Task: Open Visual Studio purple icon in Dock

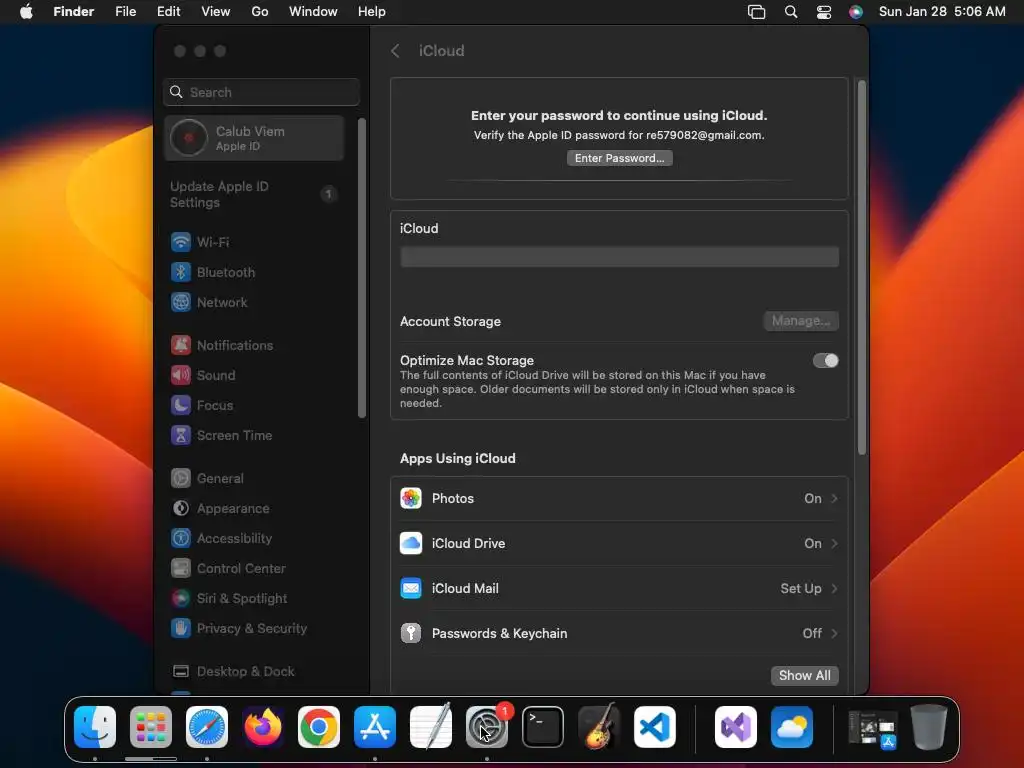Action: click(736, 727)
